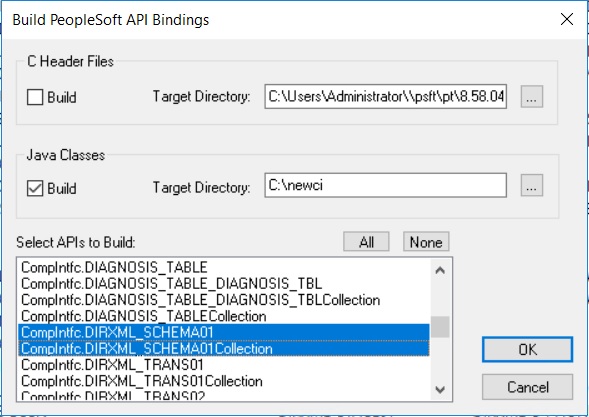Select CompIntfc.DIRXML_TRANS01Collection entry
Screen dimensions: 589x417
pos(224,381)
